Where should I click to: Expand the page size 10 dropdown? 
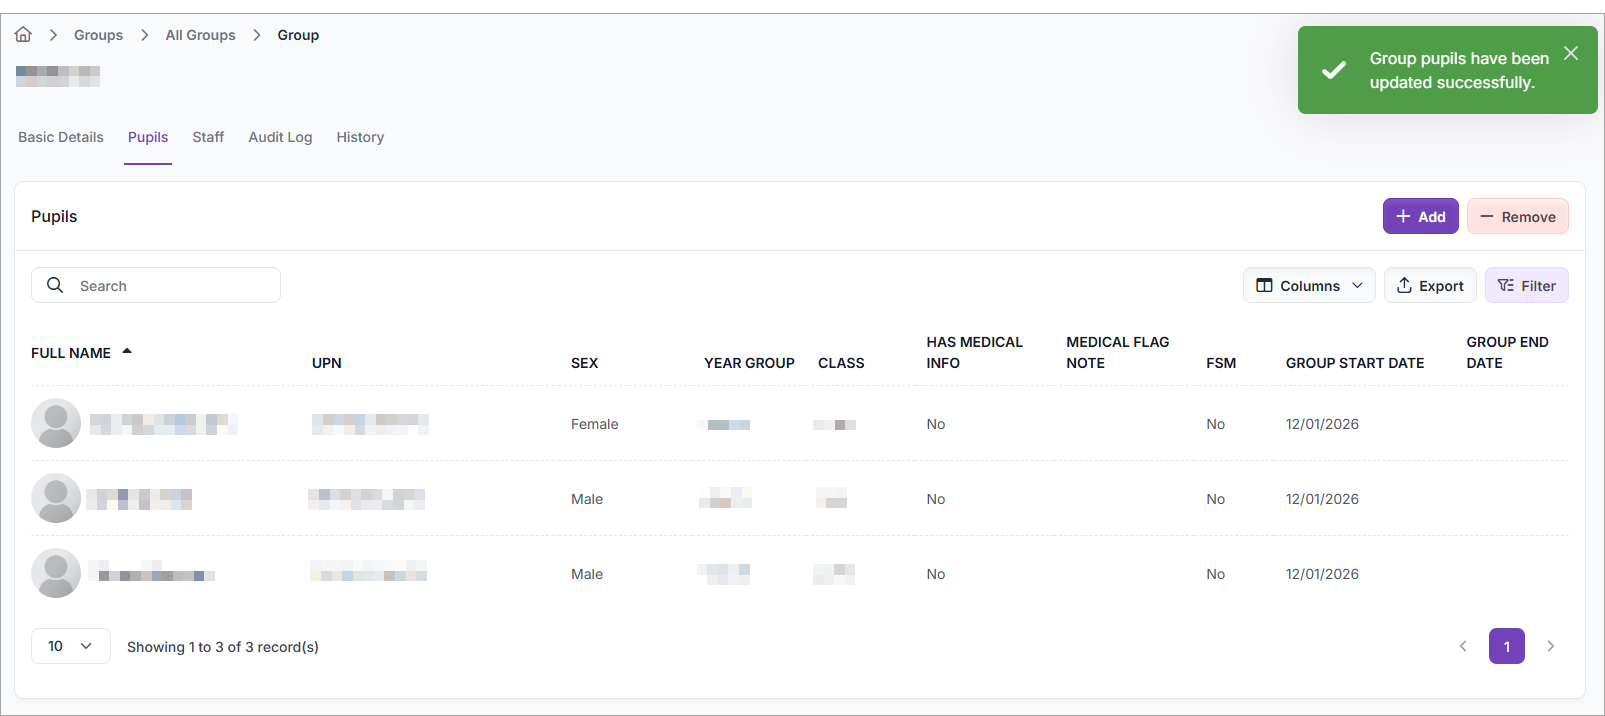[70, 646]
